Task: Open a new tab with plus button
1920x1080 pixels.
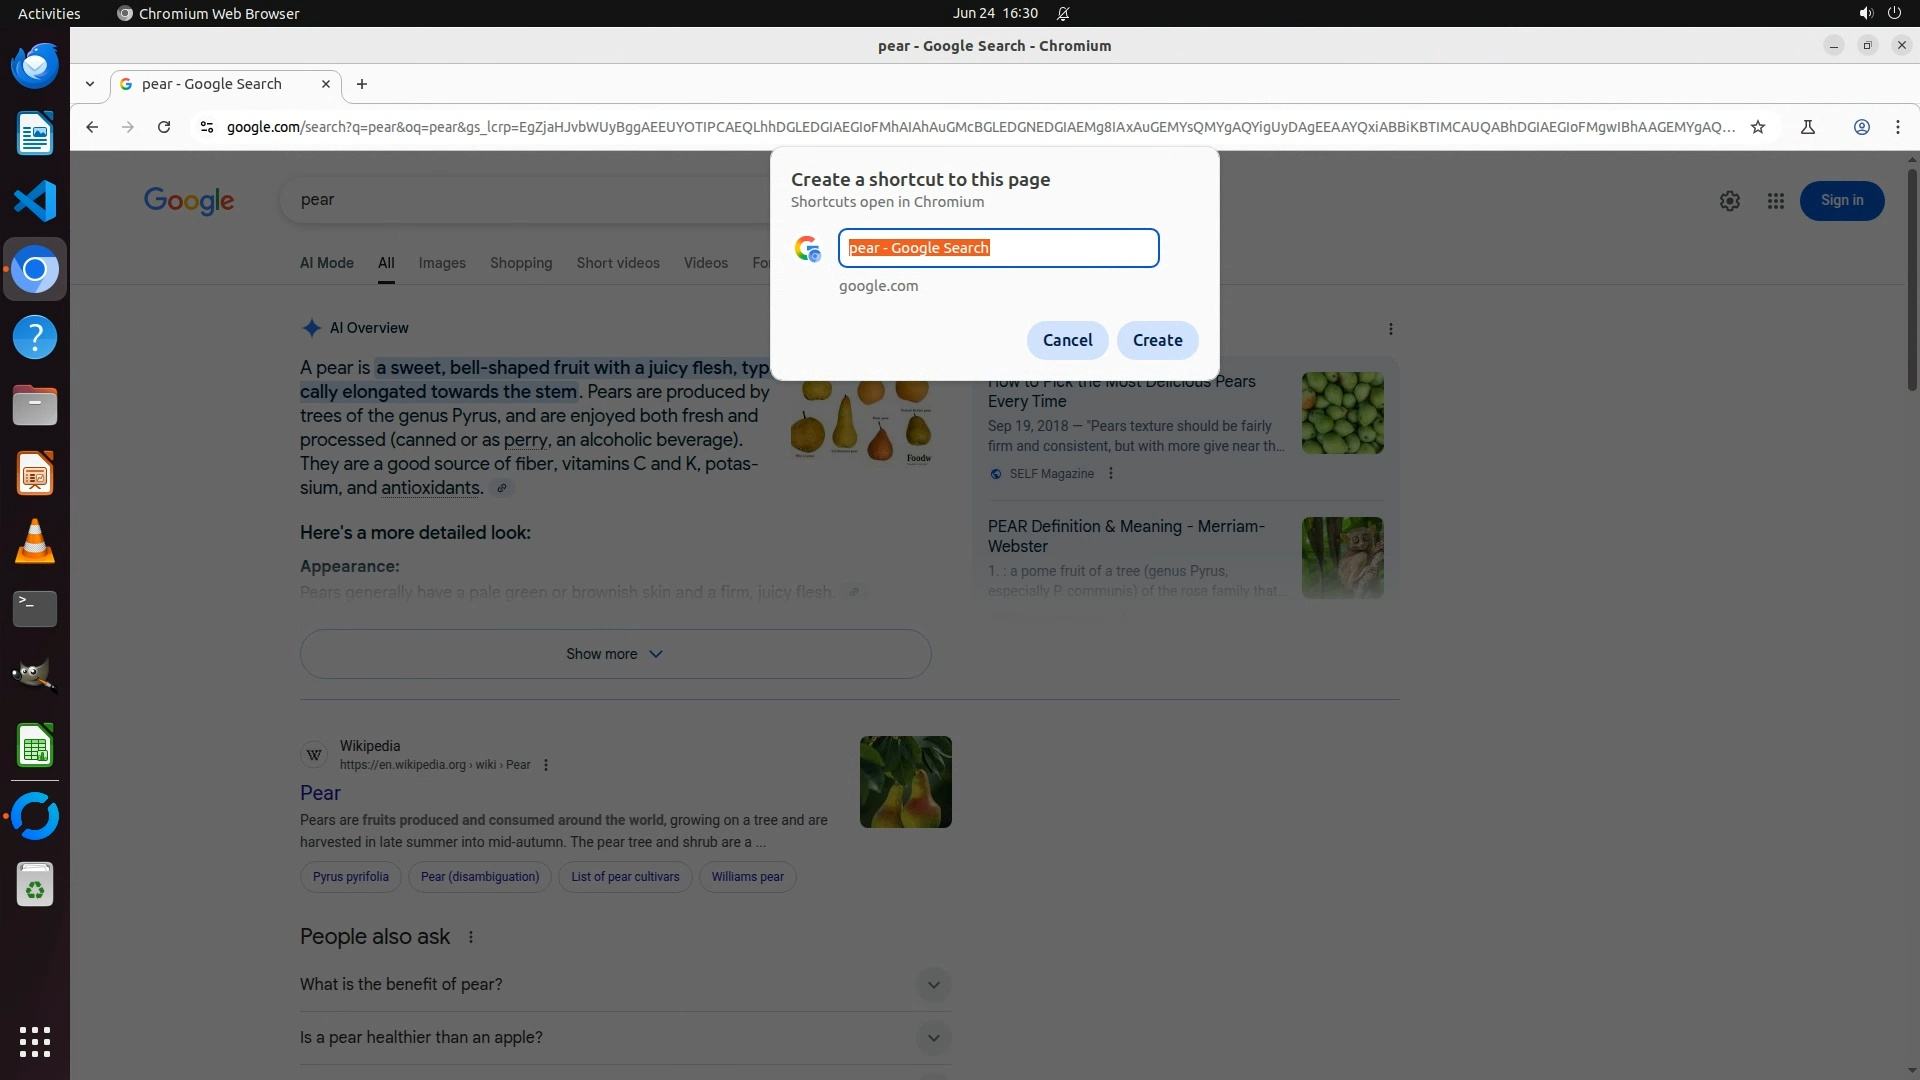Action: pyautogui.click(x=362, y=84)
